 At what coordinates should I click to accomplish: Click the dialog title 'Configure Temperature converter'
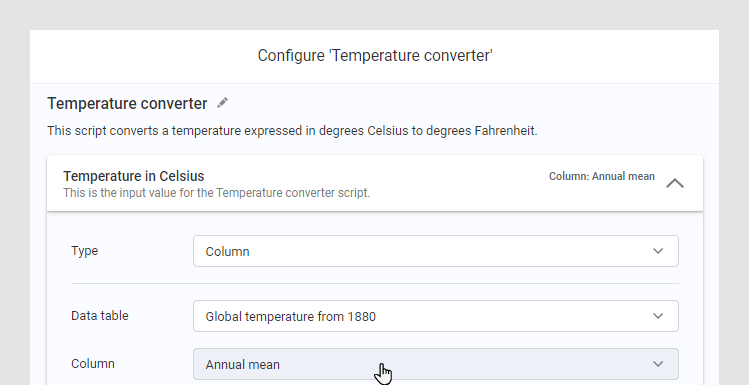click(375, 55)
